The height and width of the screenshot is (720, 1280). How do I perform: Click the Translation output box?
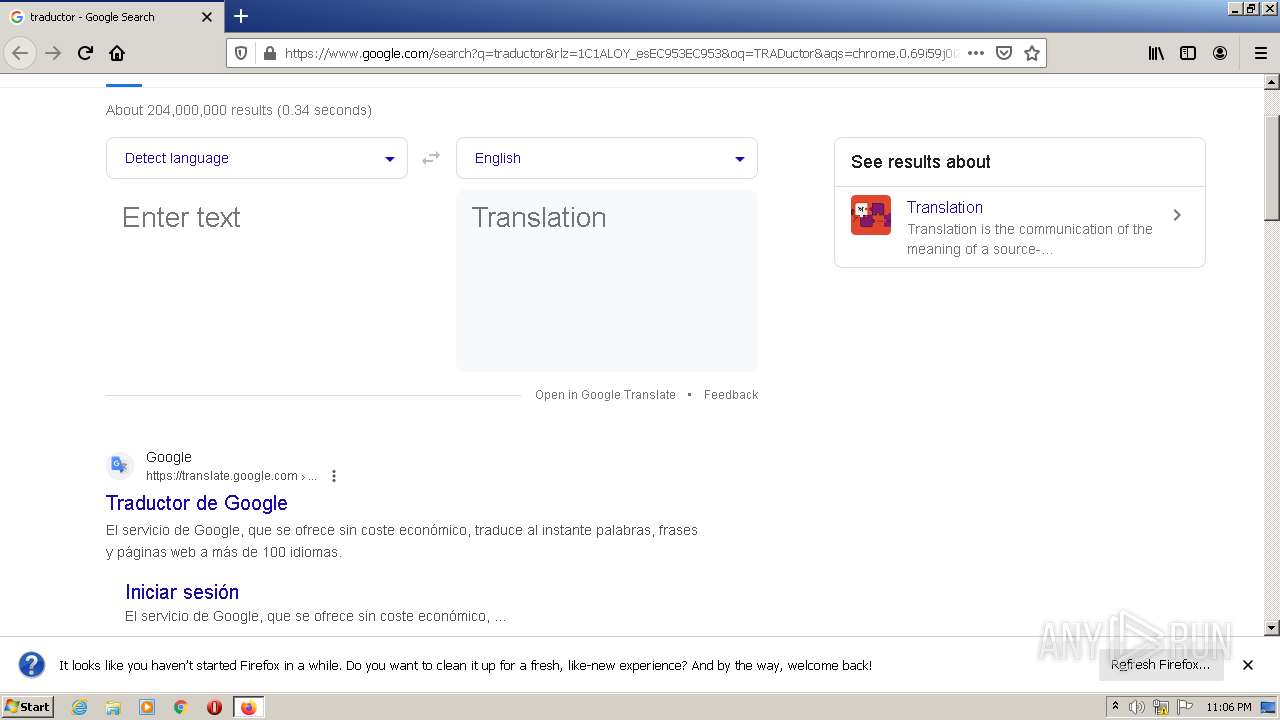point(607,281)
